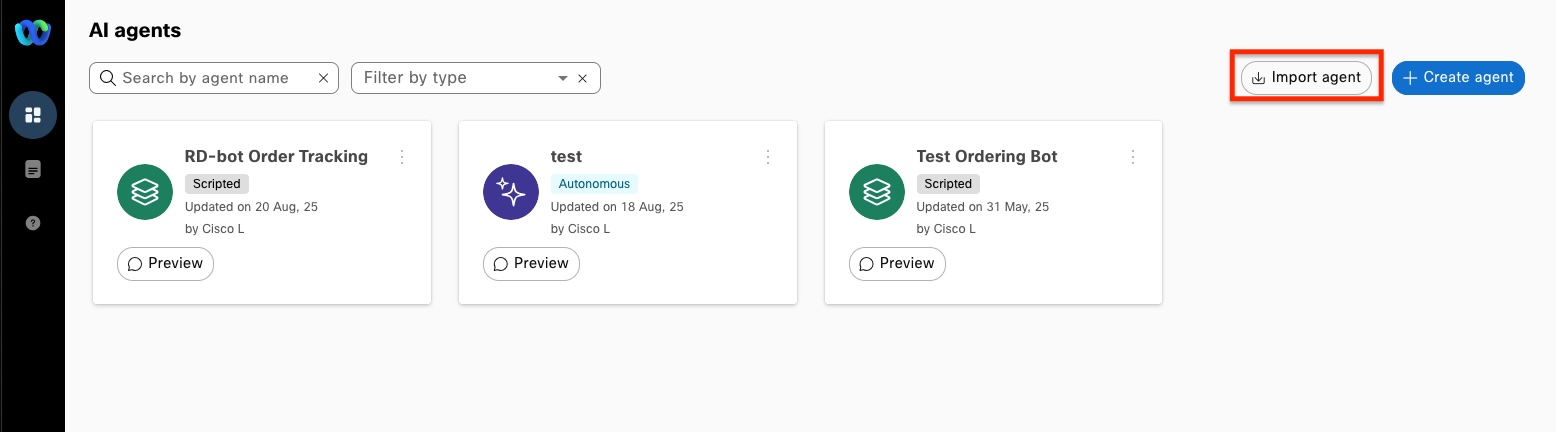Click RD-bot Order Tracking scripted agent icon
The height and width of the screenshot is (432, 1556).
coord(145,191)
